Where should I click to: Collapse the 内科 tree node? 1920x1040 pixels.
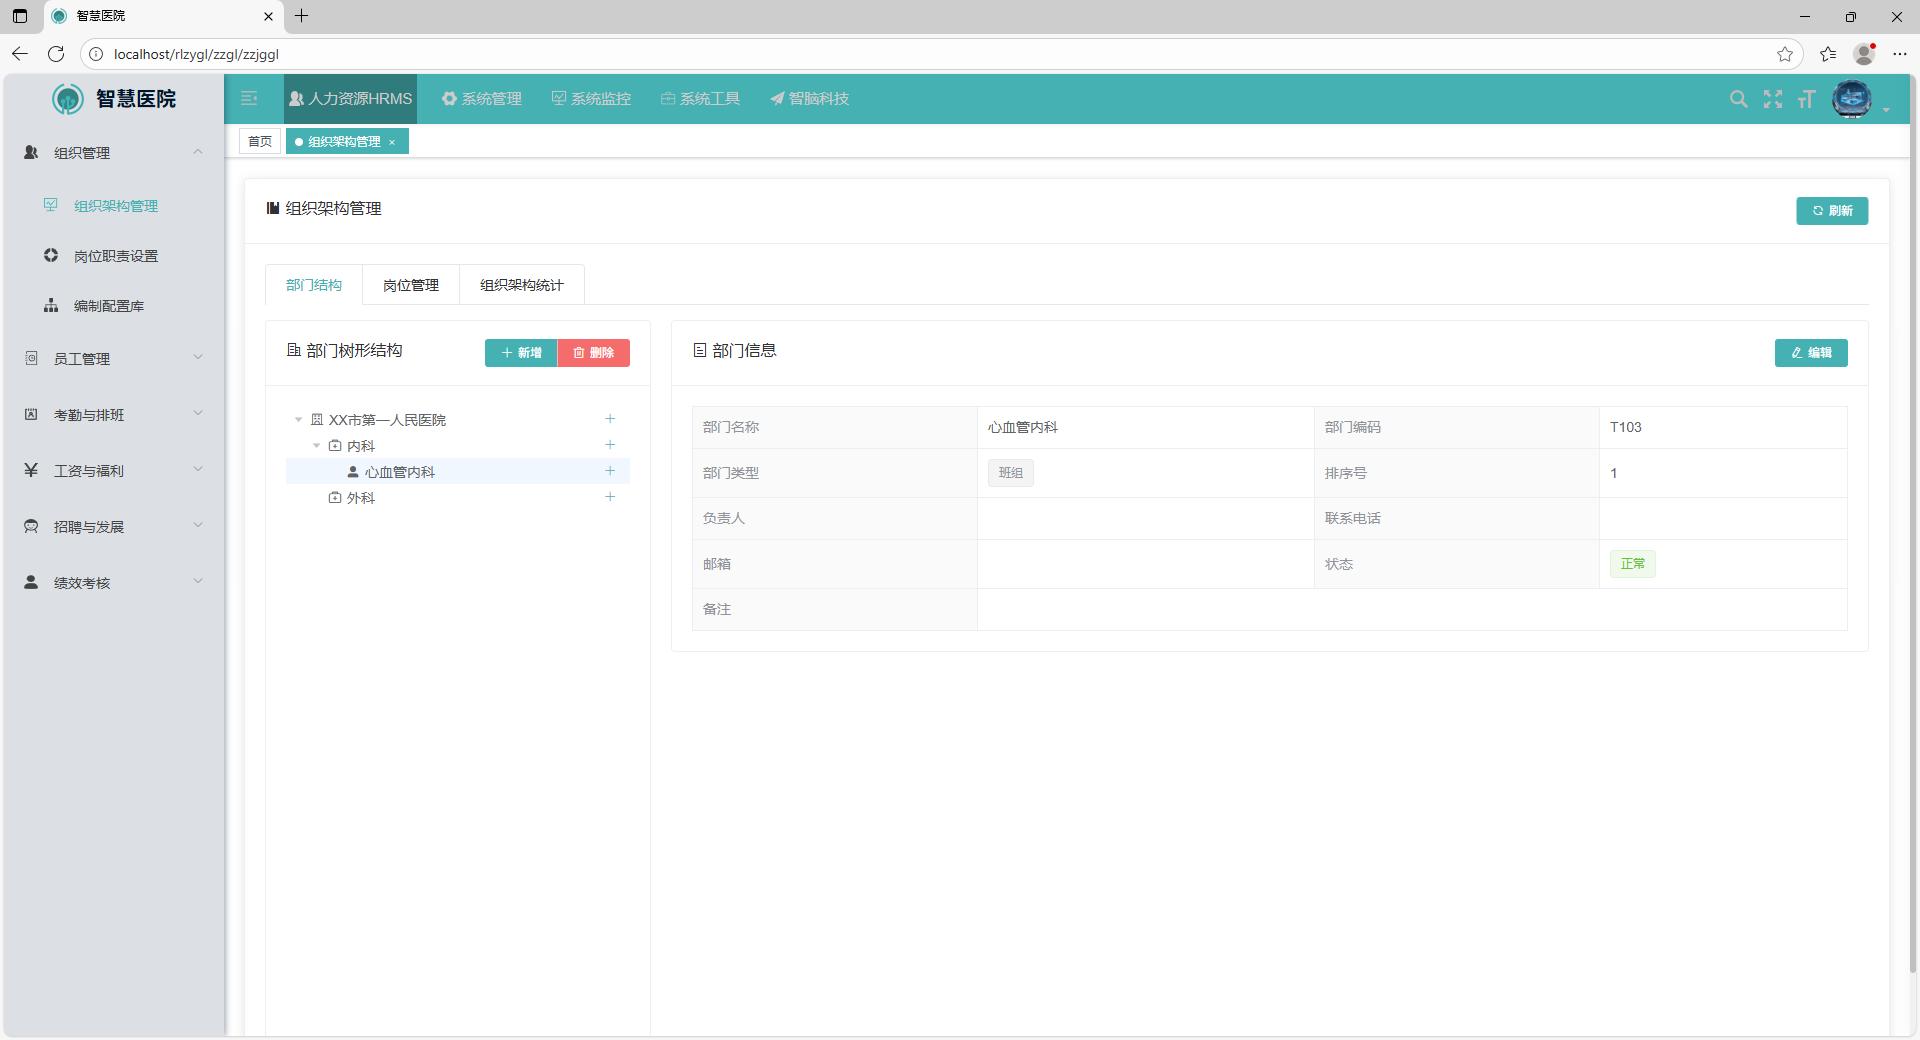coord(316,446)
